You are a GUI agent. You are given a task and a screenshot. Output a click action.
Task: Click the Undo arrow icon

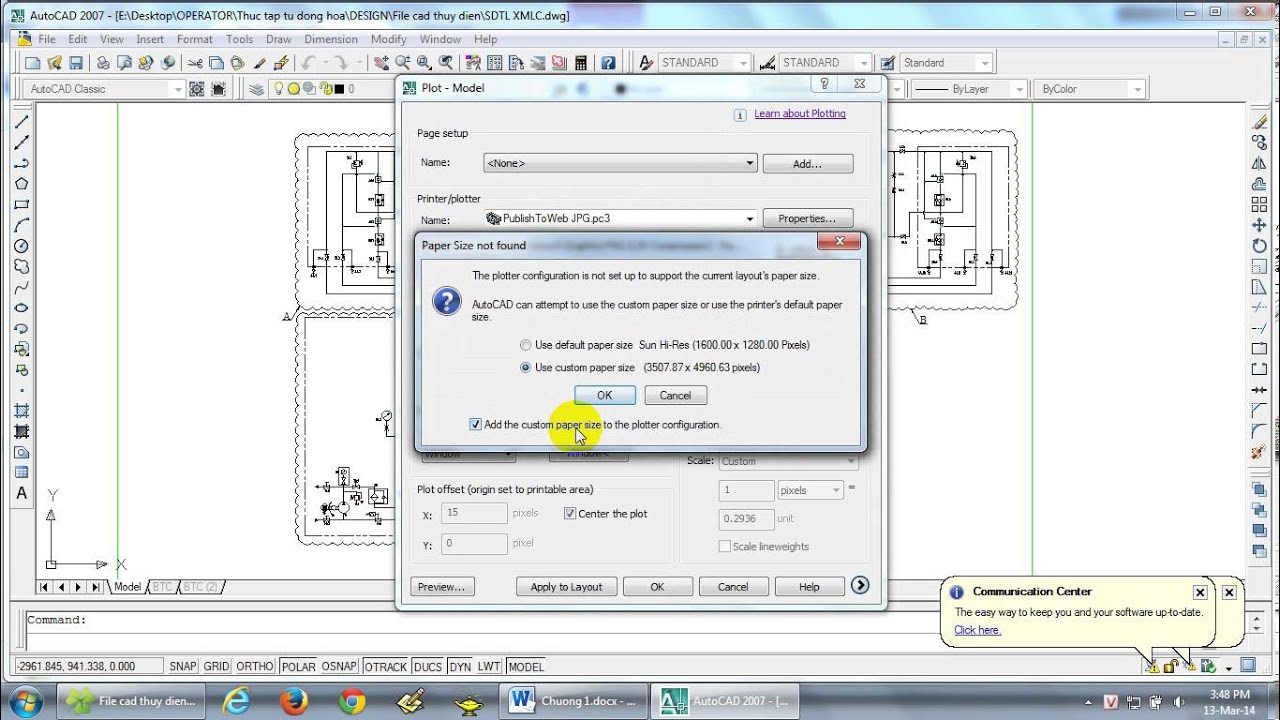click(308, 62)
